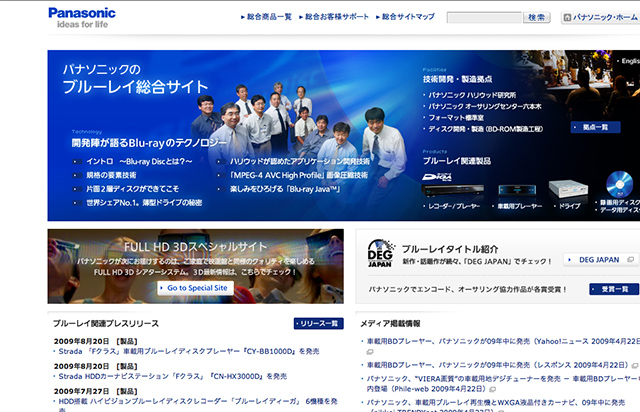The height and width of the screenshot is (412, 640).
Task: Click 開発陣が語るBlu-rayのテクノロジー heading
Action: (149, 143)
